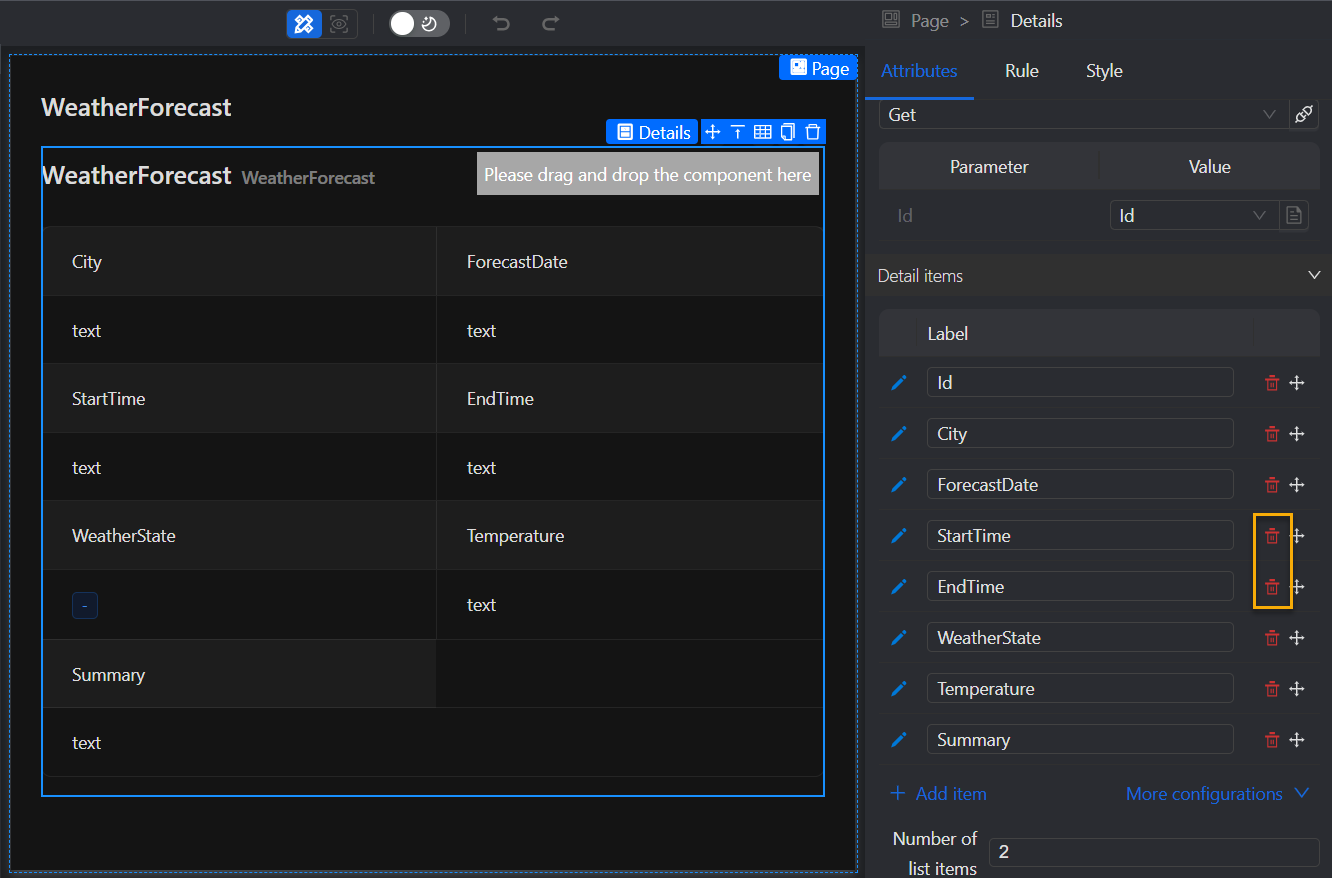
Task: Edit the EndTime item with the pencil
Action: click(x=899, y=586)
